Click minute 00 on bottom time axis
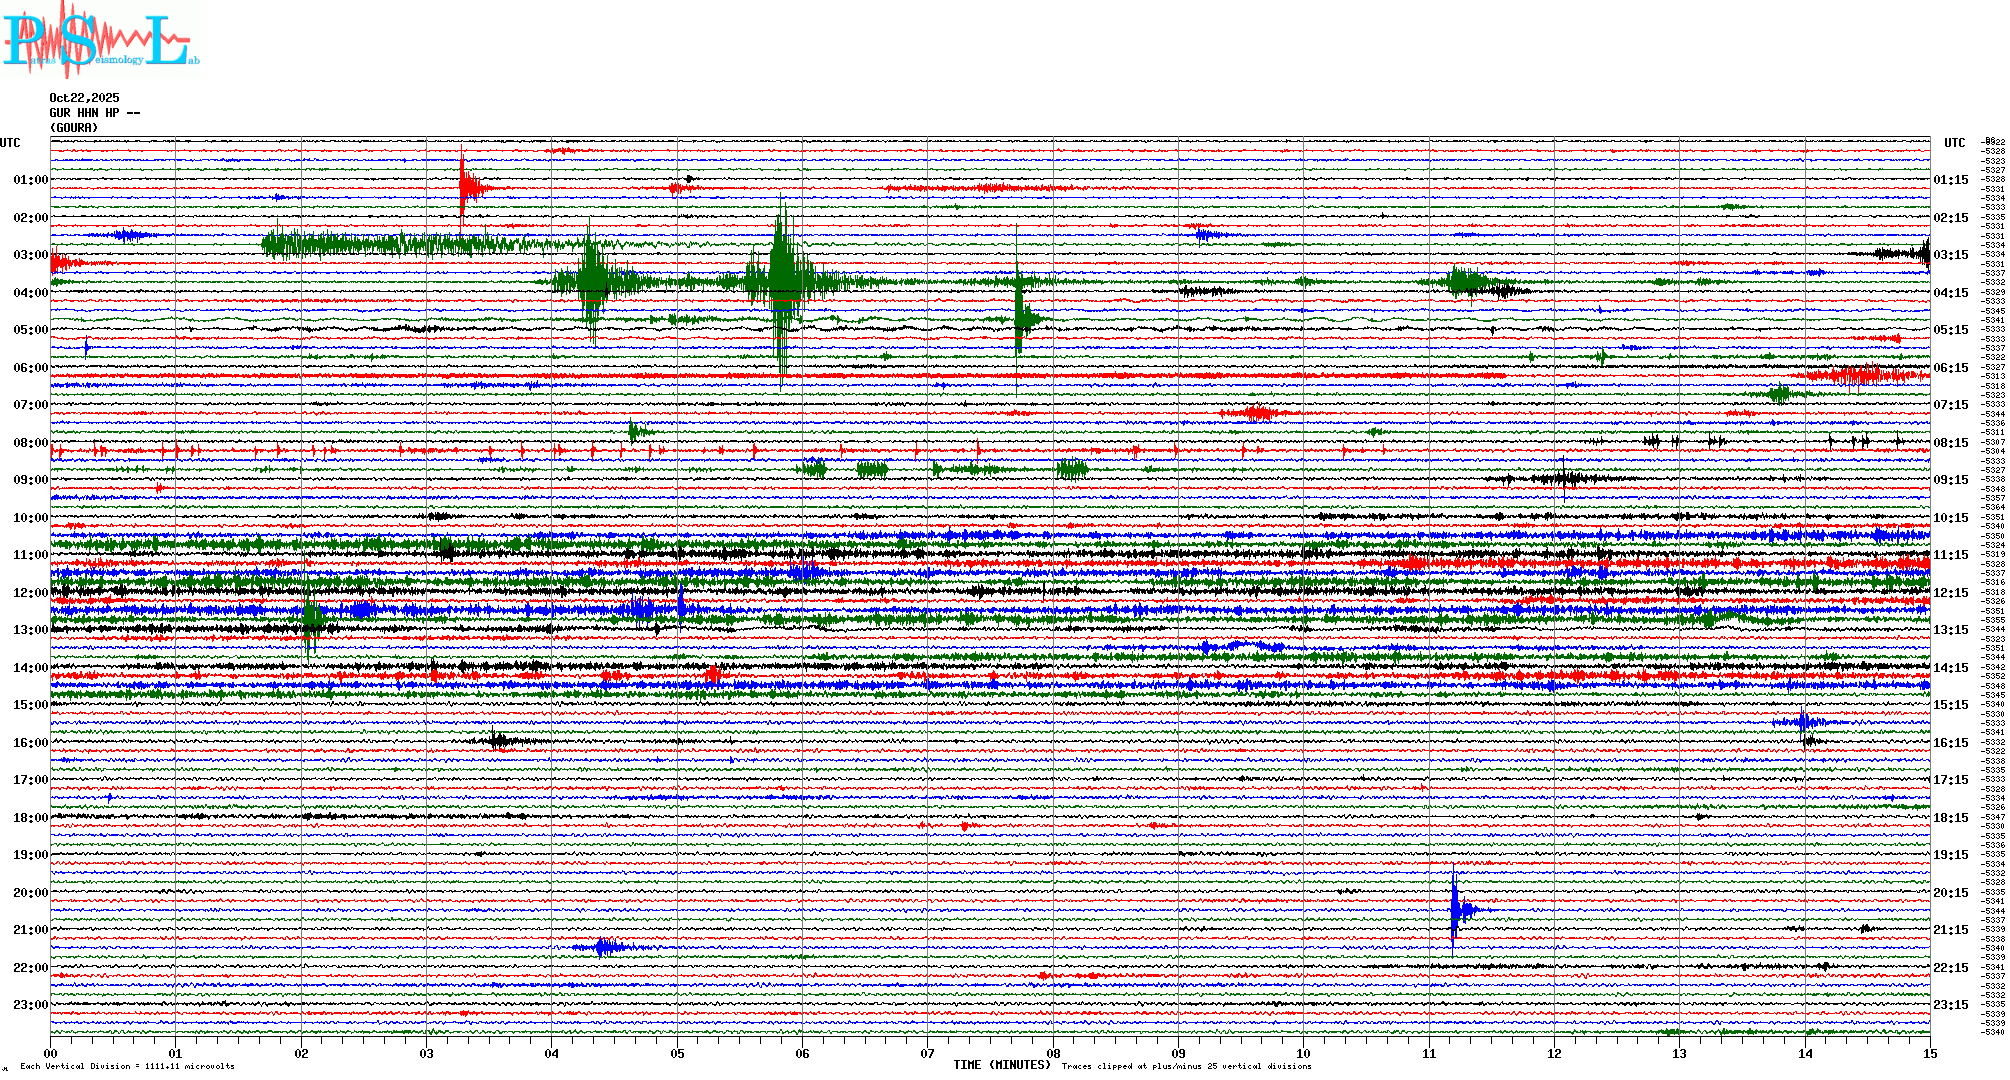Image resolution: width=2010 pixels, height=1080 pixels. [x=50, y=1054]
